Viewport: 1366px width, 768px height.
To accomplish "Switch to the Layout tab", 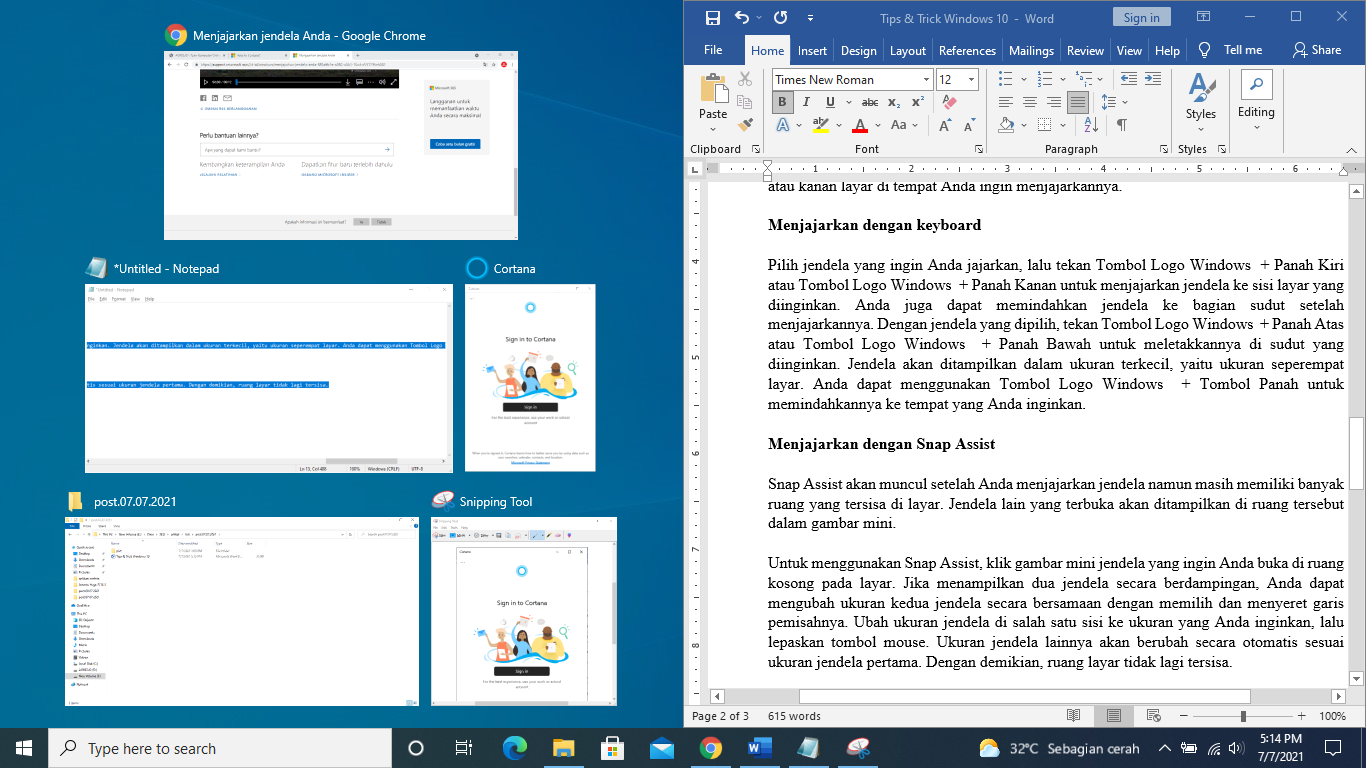I will click(x=908, y=50).
